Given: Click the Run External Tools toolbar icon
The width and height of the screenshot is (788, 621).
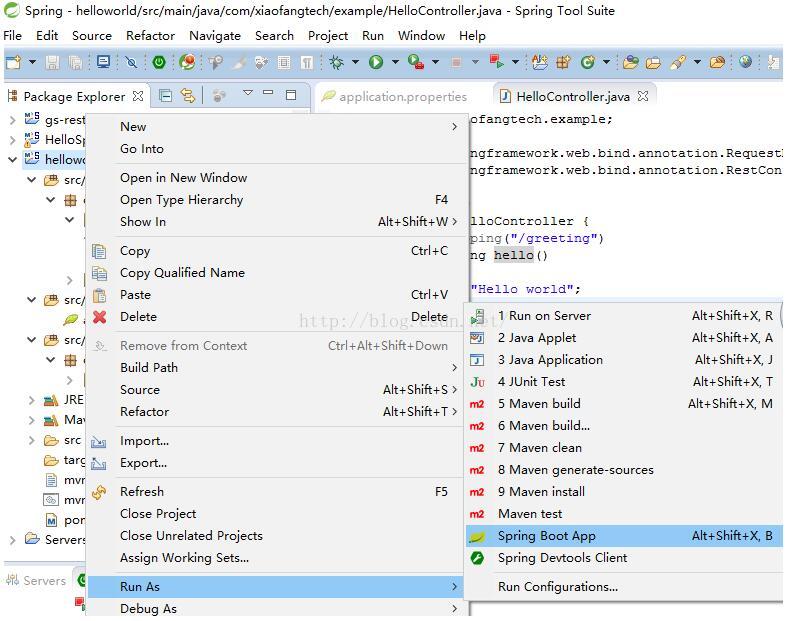Looking at the screenshot, I should [x=416, y=62].
